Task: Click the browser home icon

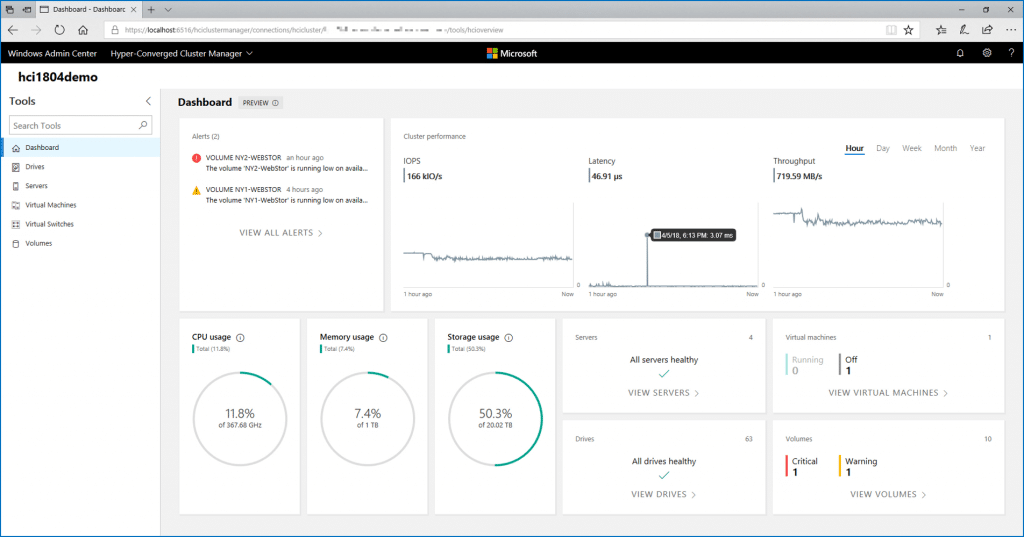Action: [x=83, y=30]
